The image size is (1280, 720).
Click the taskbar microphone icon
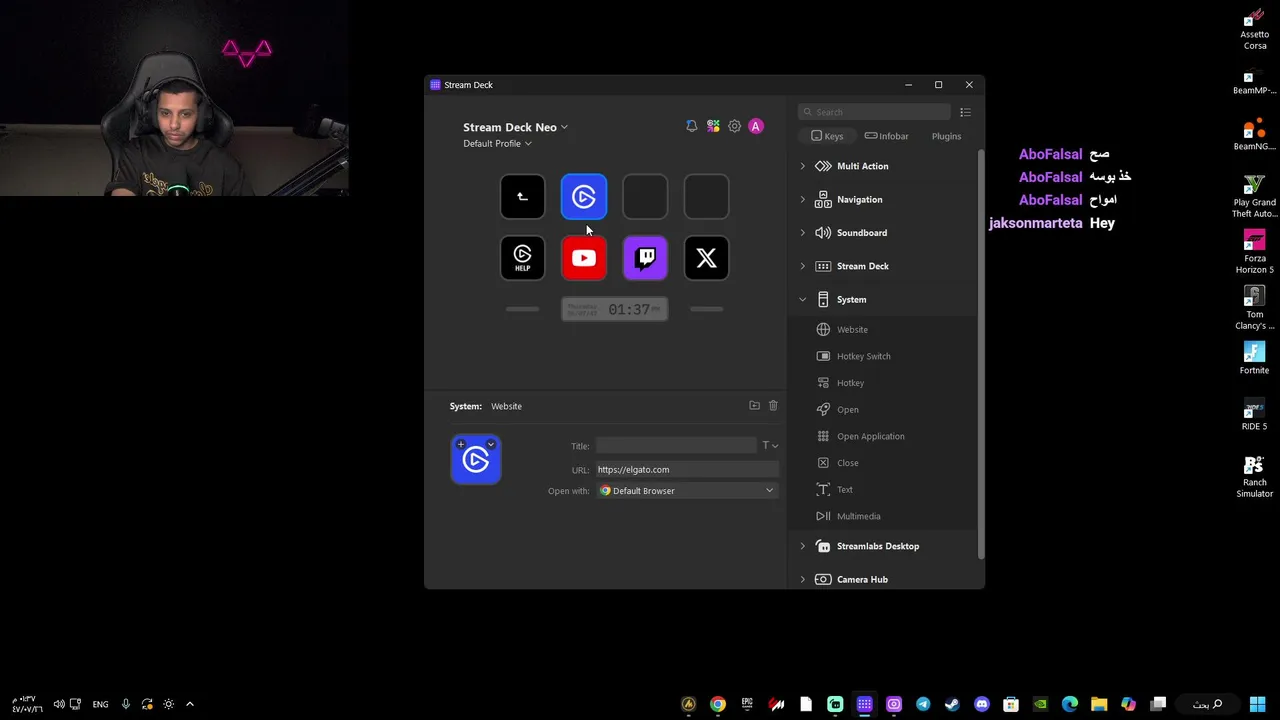click(125, 704)
